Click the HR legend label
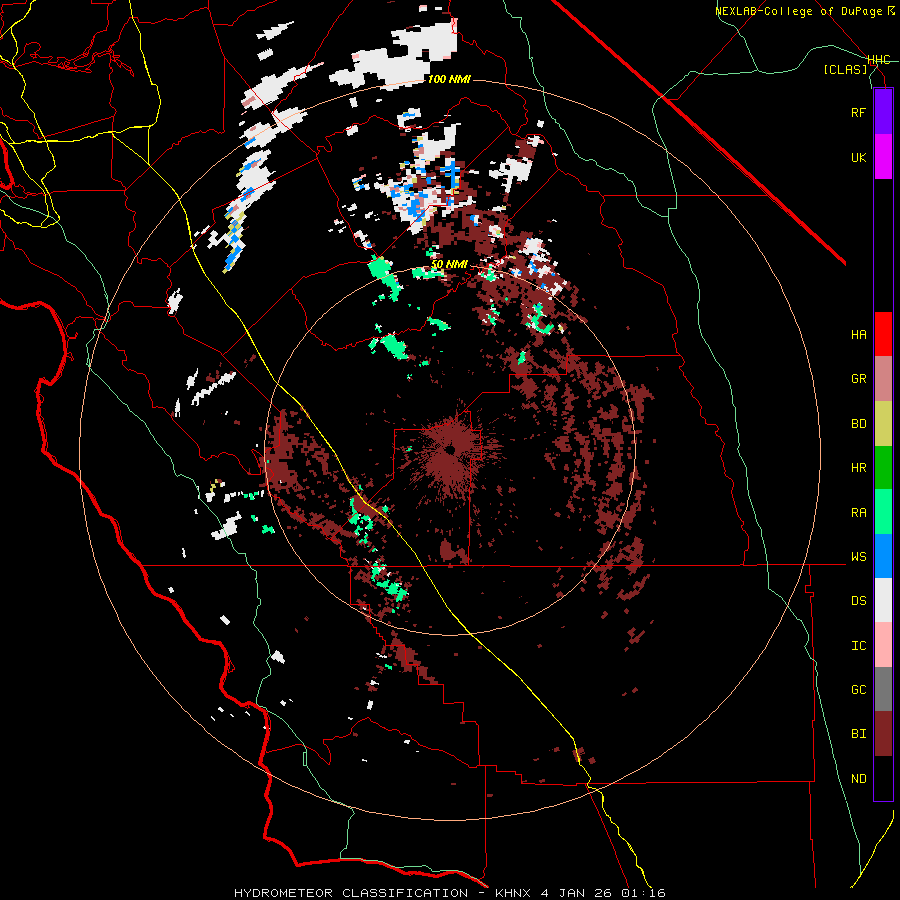 [858, 468]
